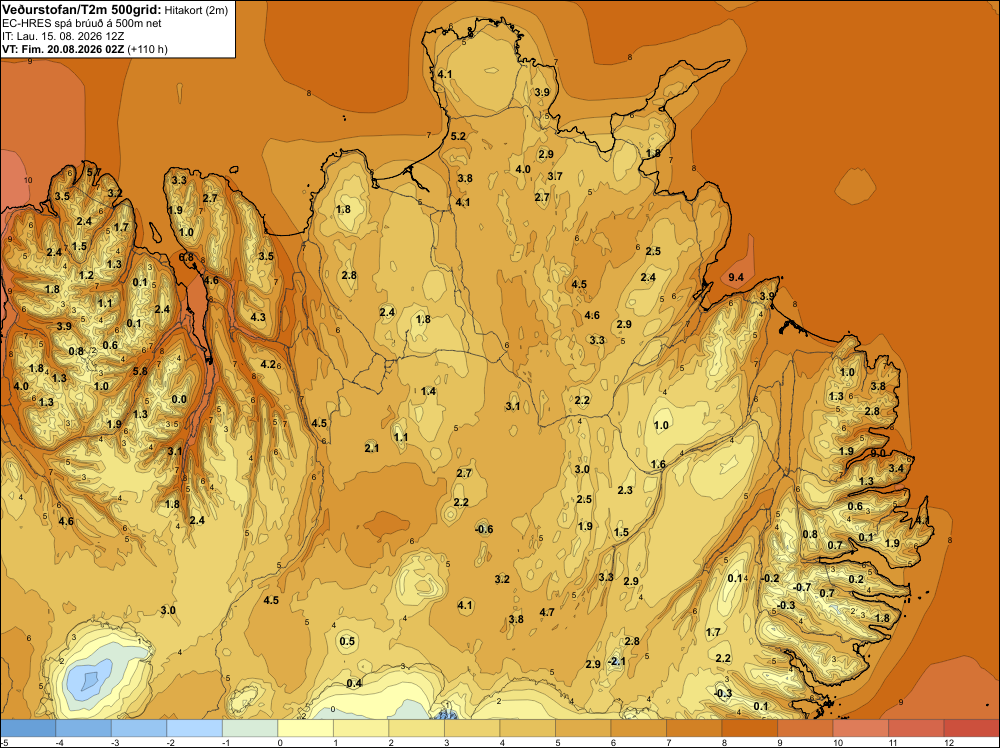Click the 2.3 temperature value on the map
The width and height of the screenshot is (1000, 748).
point(625,490)
